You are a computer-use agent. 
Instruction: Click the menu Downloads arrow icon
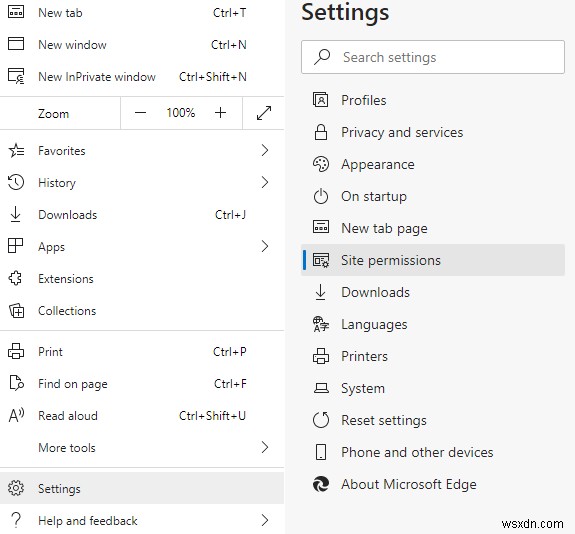(x=15, y=215)
